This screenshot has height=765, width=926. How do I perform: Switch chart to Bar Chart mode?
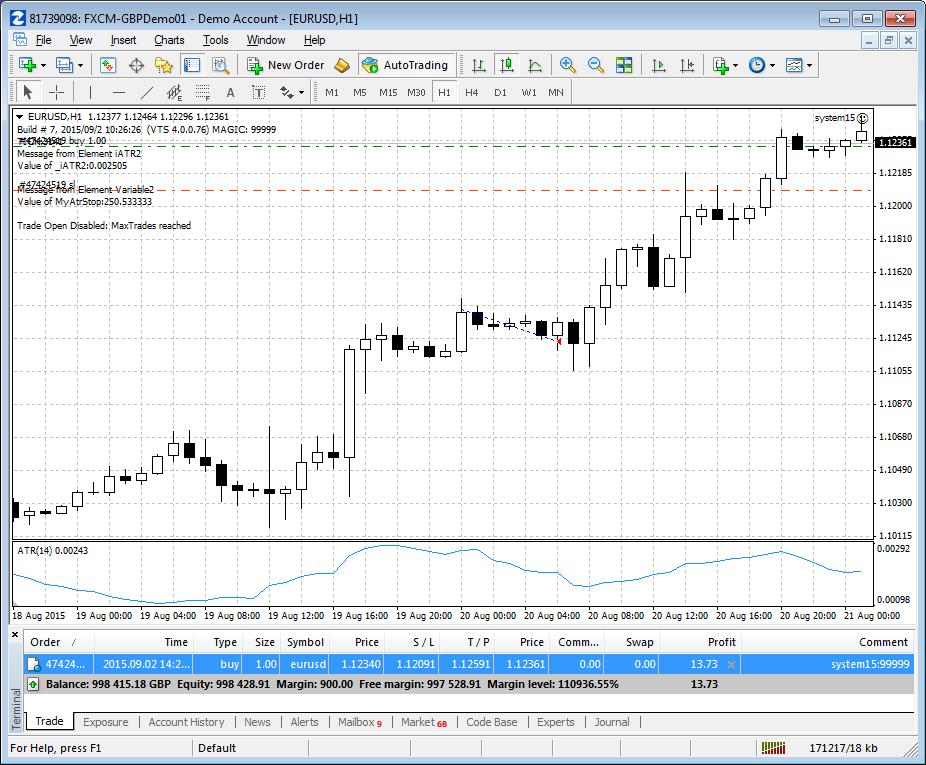point(479,65)
